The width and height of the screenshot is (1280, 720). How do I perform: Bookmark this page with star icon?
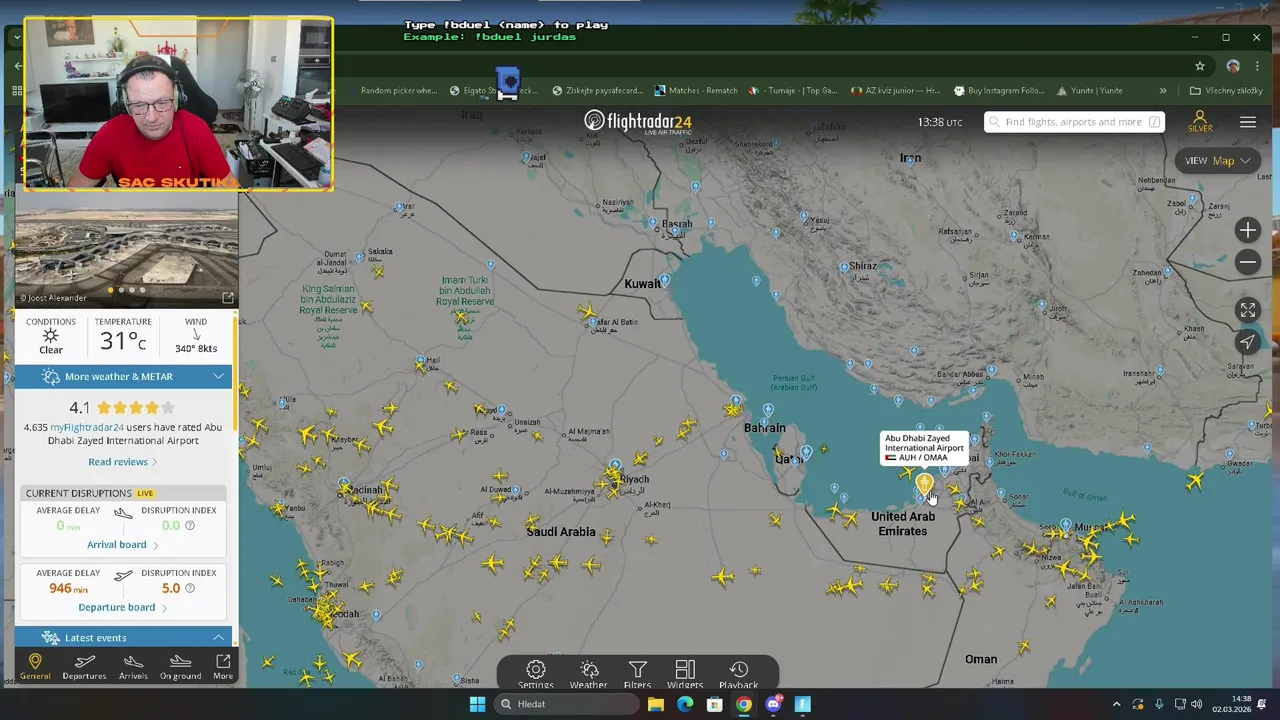(x=1200, y=66)
